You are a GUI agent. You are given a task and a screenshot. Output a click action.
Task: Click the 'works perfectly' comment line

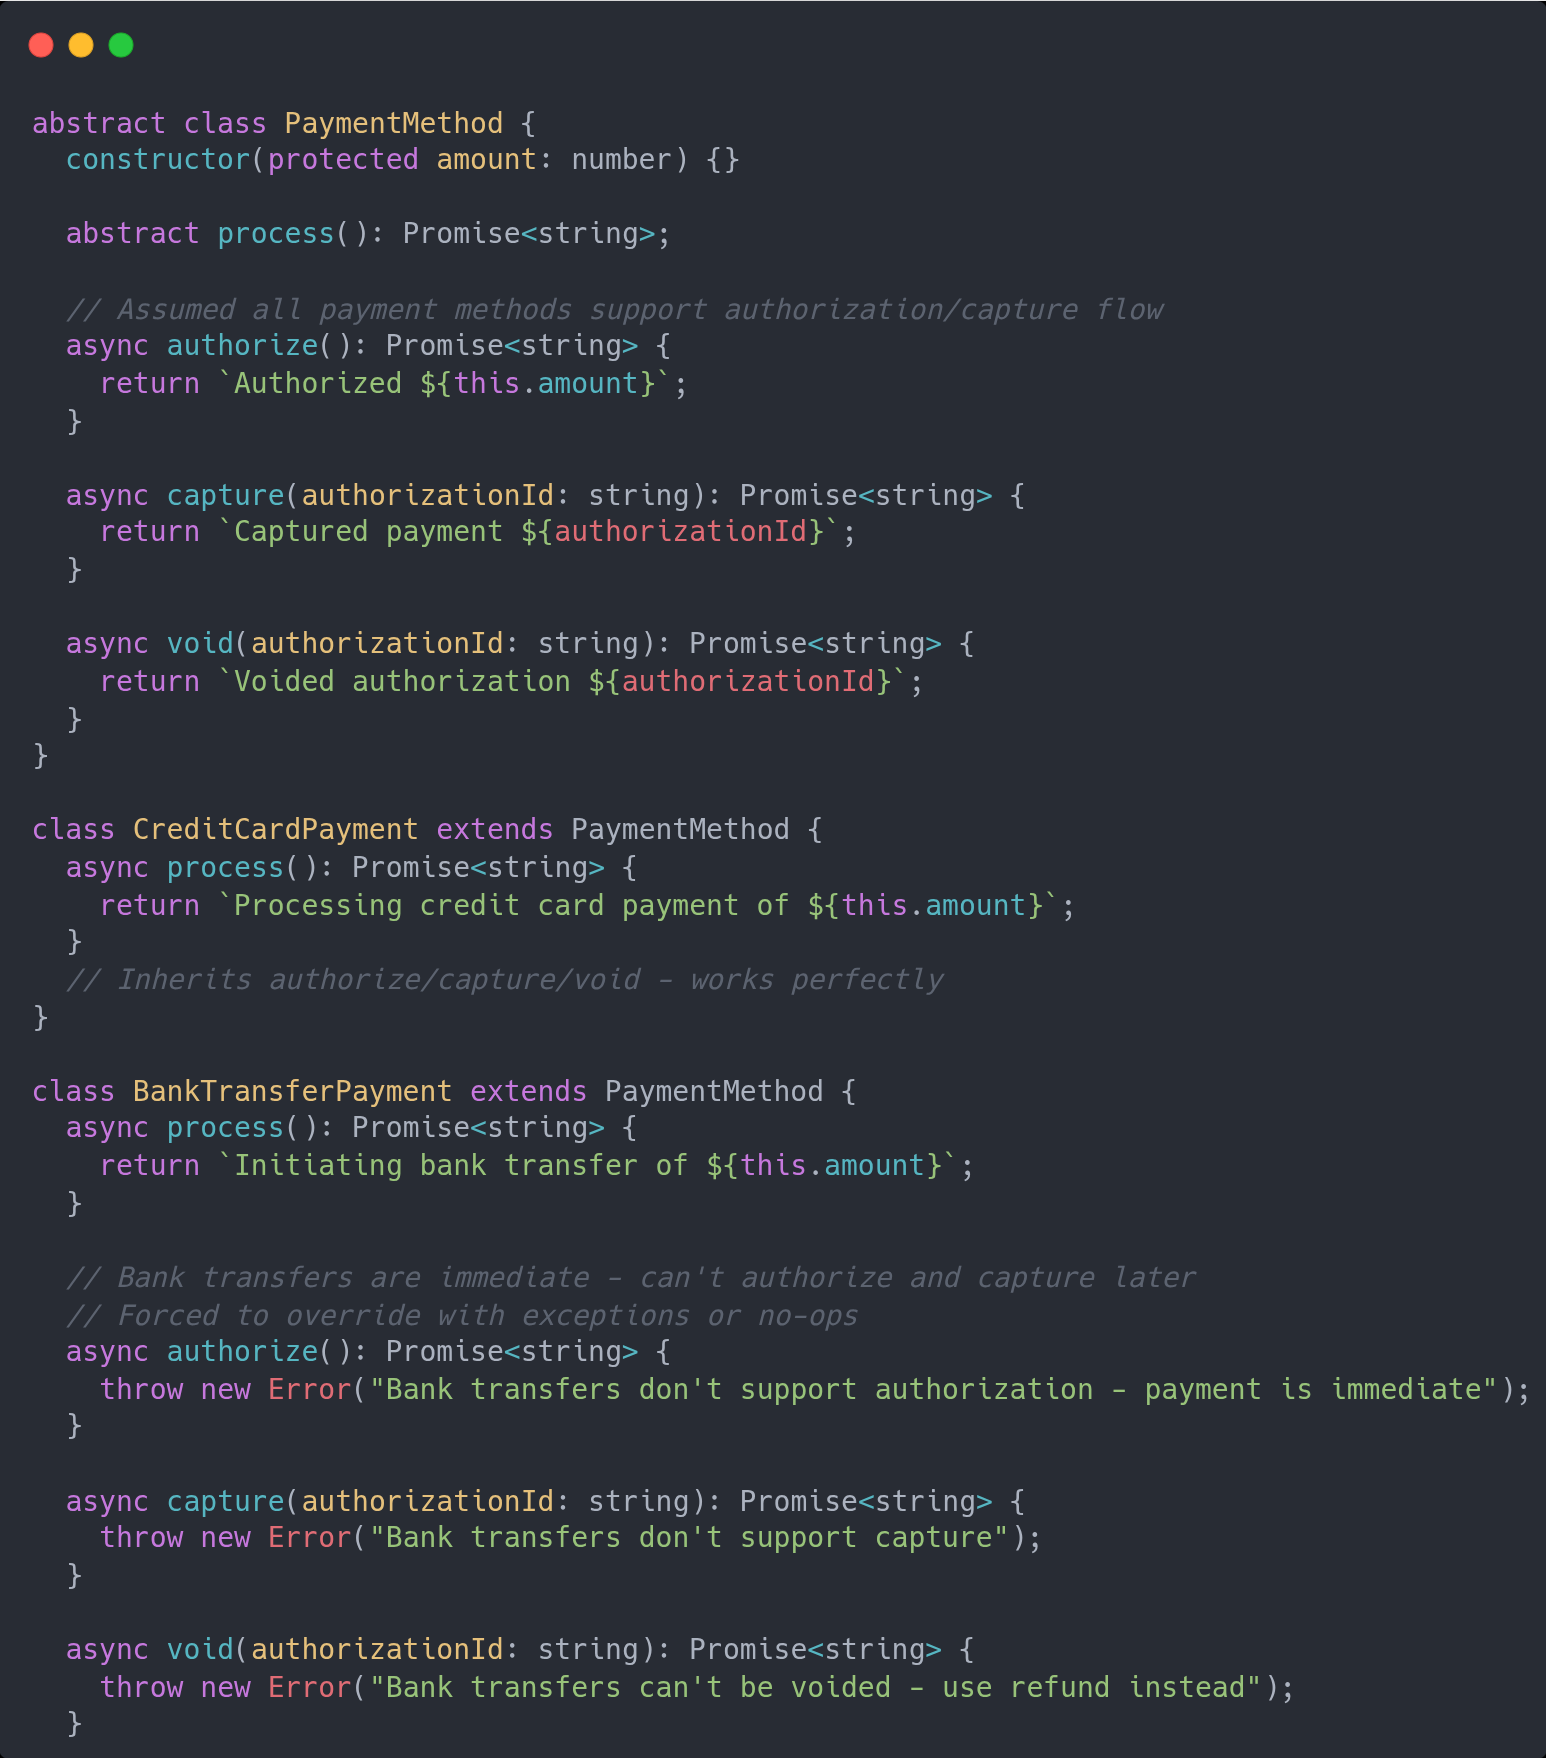pos(505,980)
